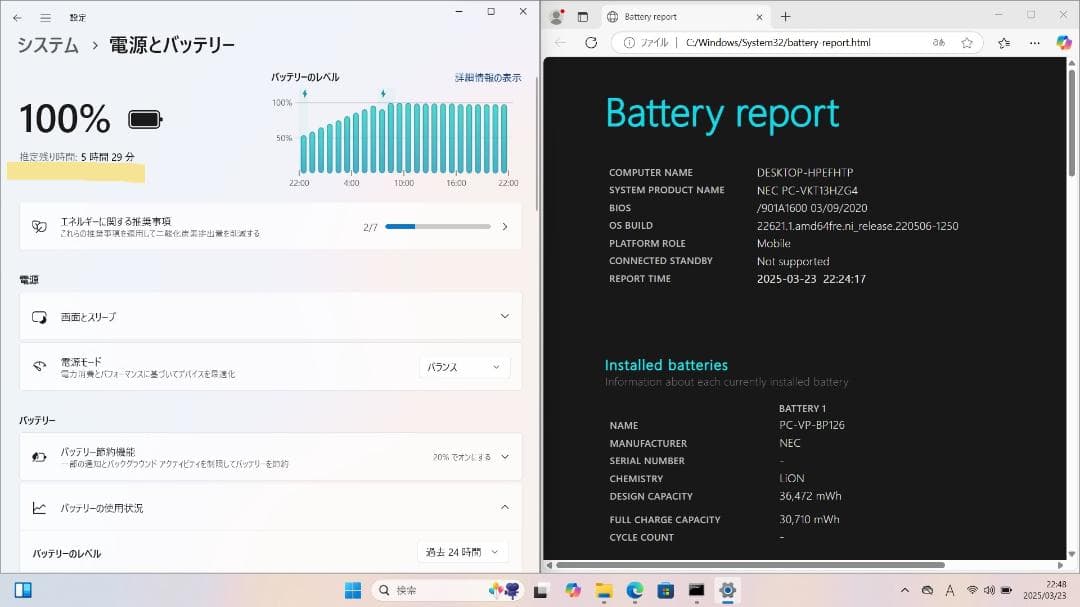Expand the 画面とスリープ section
The width and height of the screenshot is (1080, 607).
click(x=504, y=315)
